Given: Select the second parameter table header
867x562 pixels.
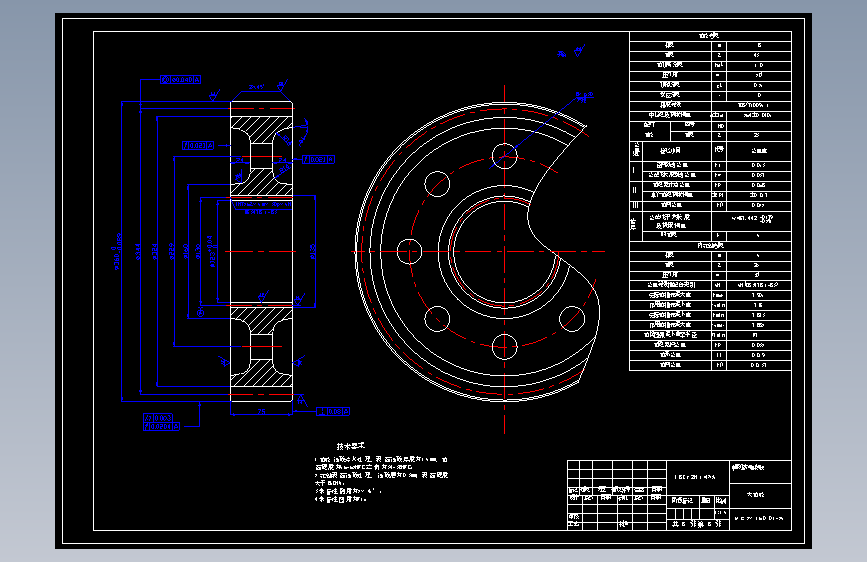Looking at the screenshot, I should (x=710, y=245).
